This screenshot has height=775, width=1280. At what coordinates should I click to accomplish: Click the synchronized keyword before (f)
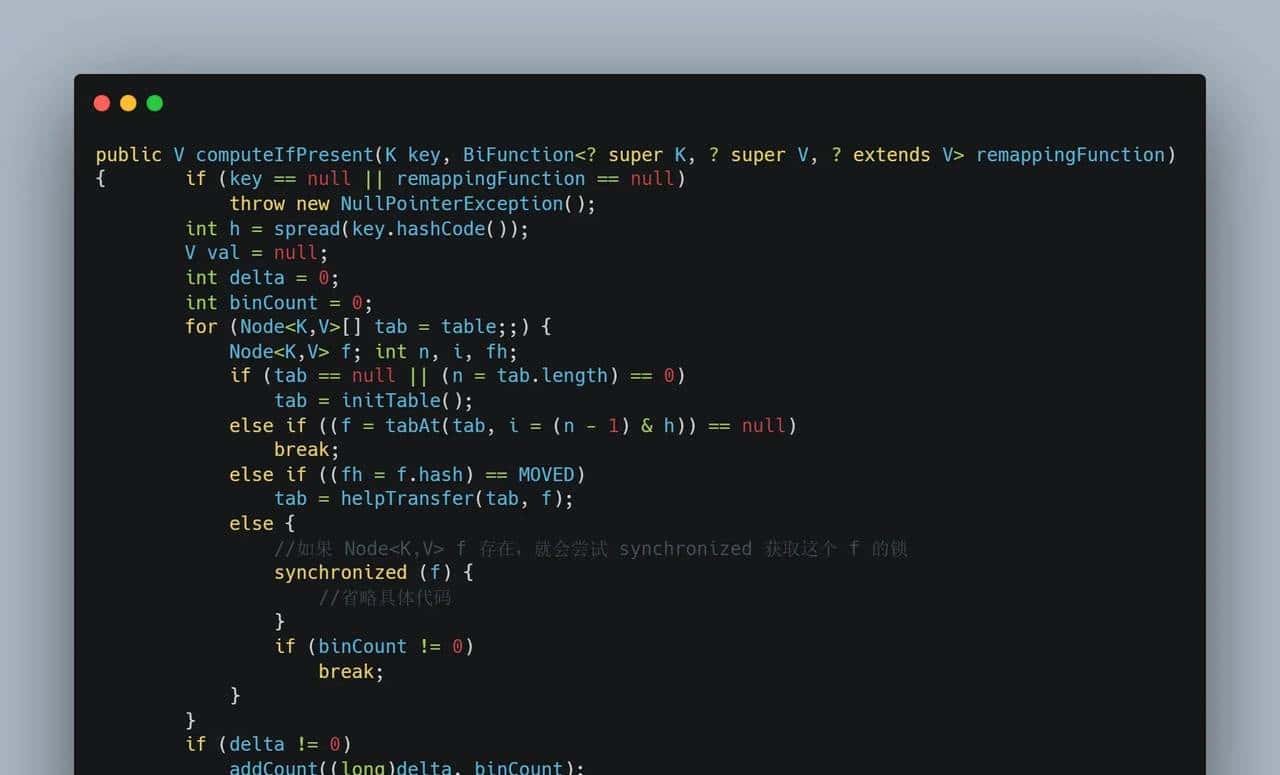(x=340, y=573)
